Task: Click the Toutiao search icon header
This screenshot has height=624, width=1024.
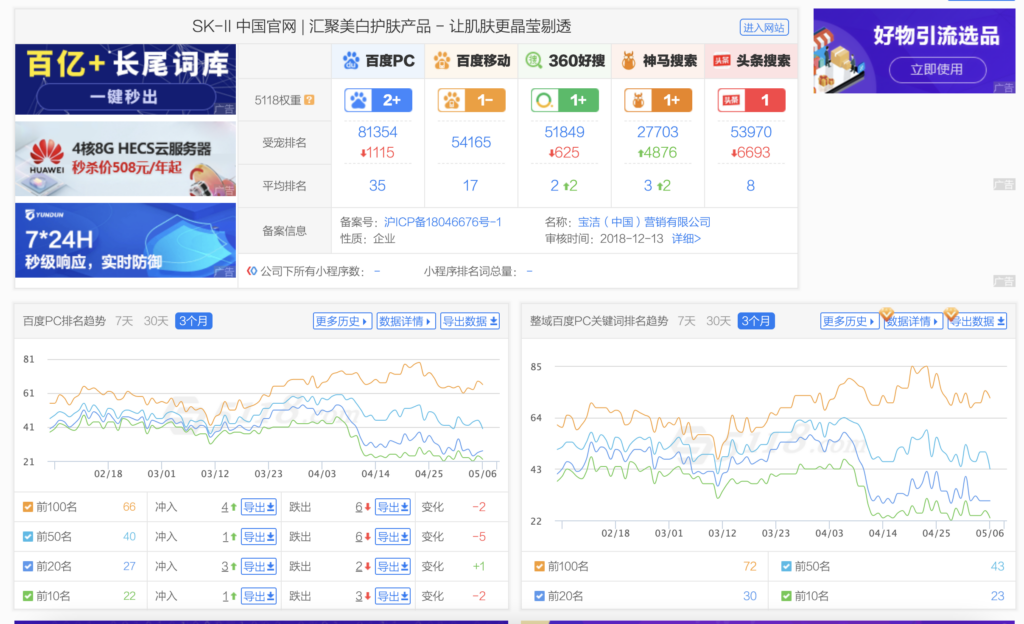Action: 722,61
